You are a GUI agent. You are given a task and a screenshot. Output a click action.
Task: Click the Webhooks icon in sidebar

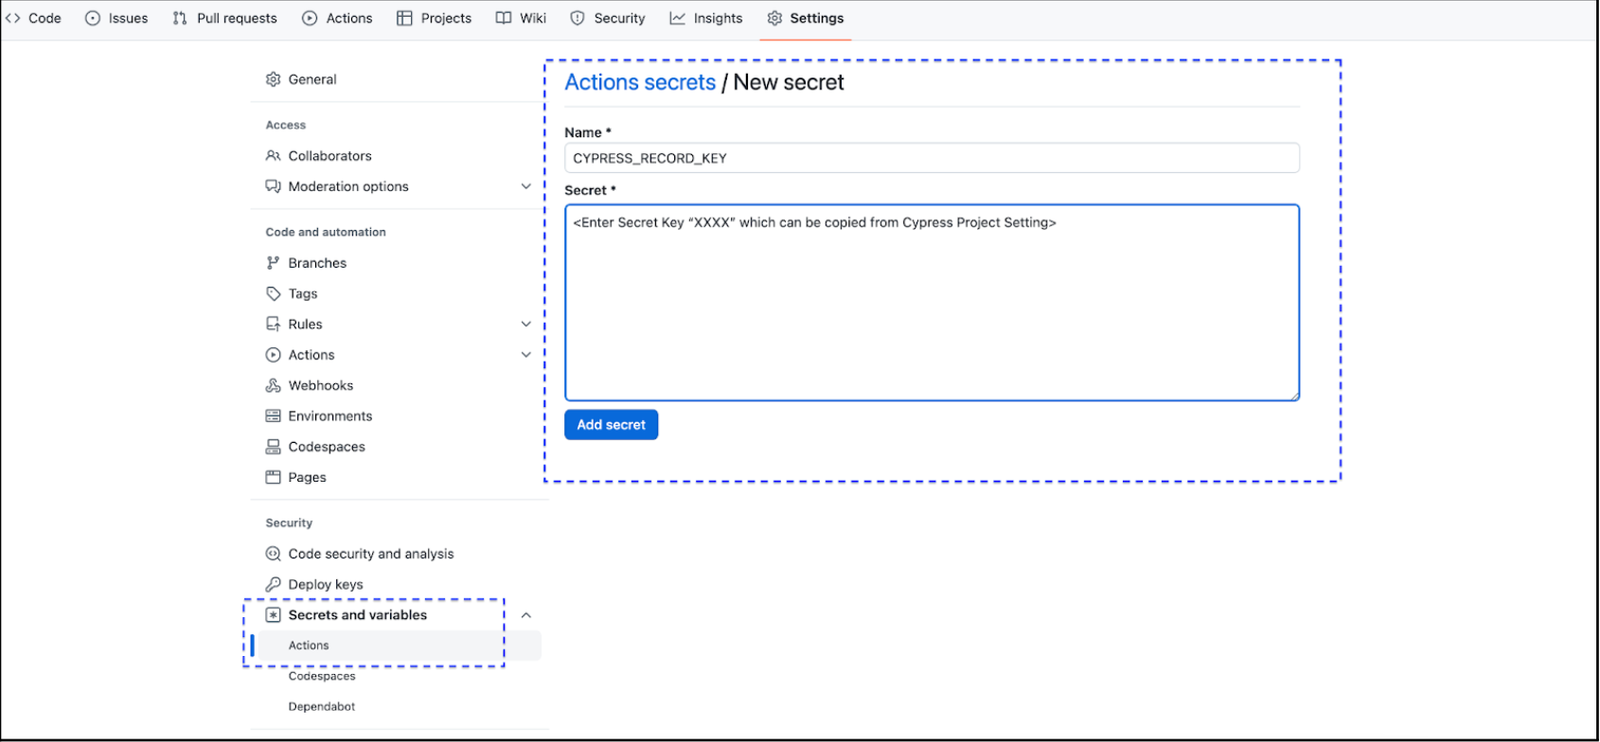click(273, 386)
